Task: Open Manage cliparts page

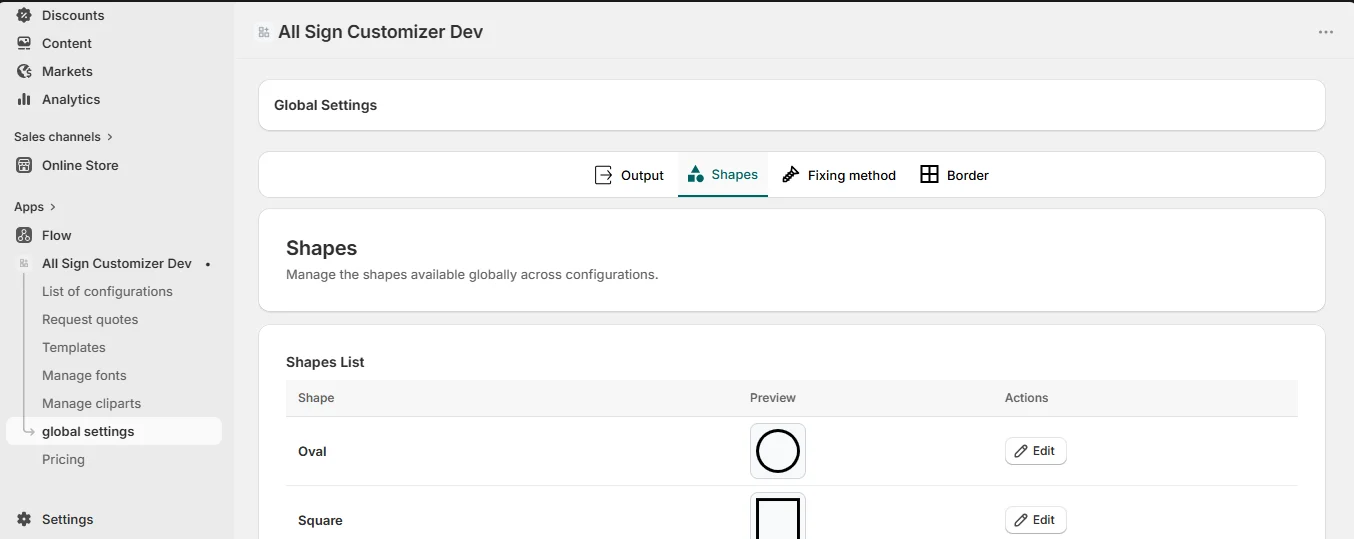Action: pyautogui.click(x=91, y=403)
